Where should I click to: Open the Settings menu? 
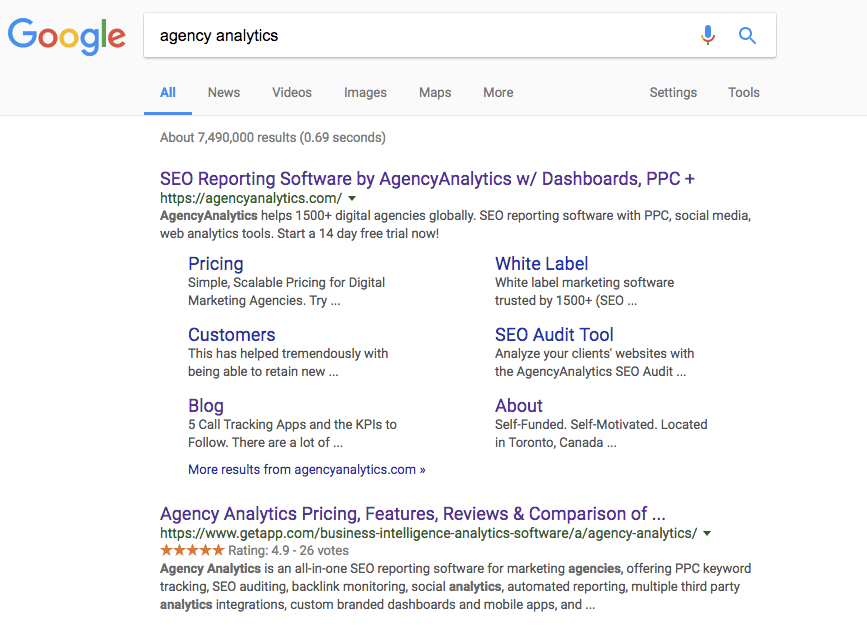click(673, 92)
